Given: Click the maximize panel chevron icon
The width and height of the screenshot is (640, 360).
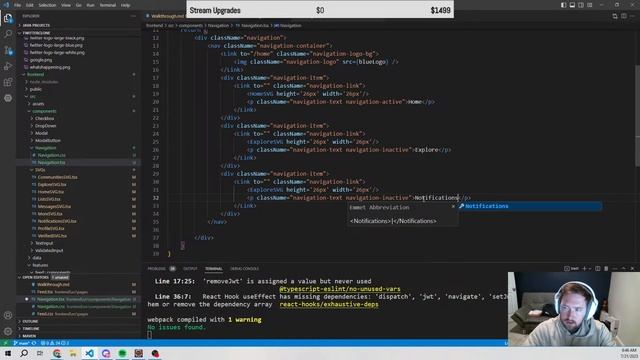Looking at the screenshot, I should coord(624,269).
